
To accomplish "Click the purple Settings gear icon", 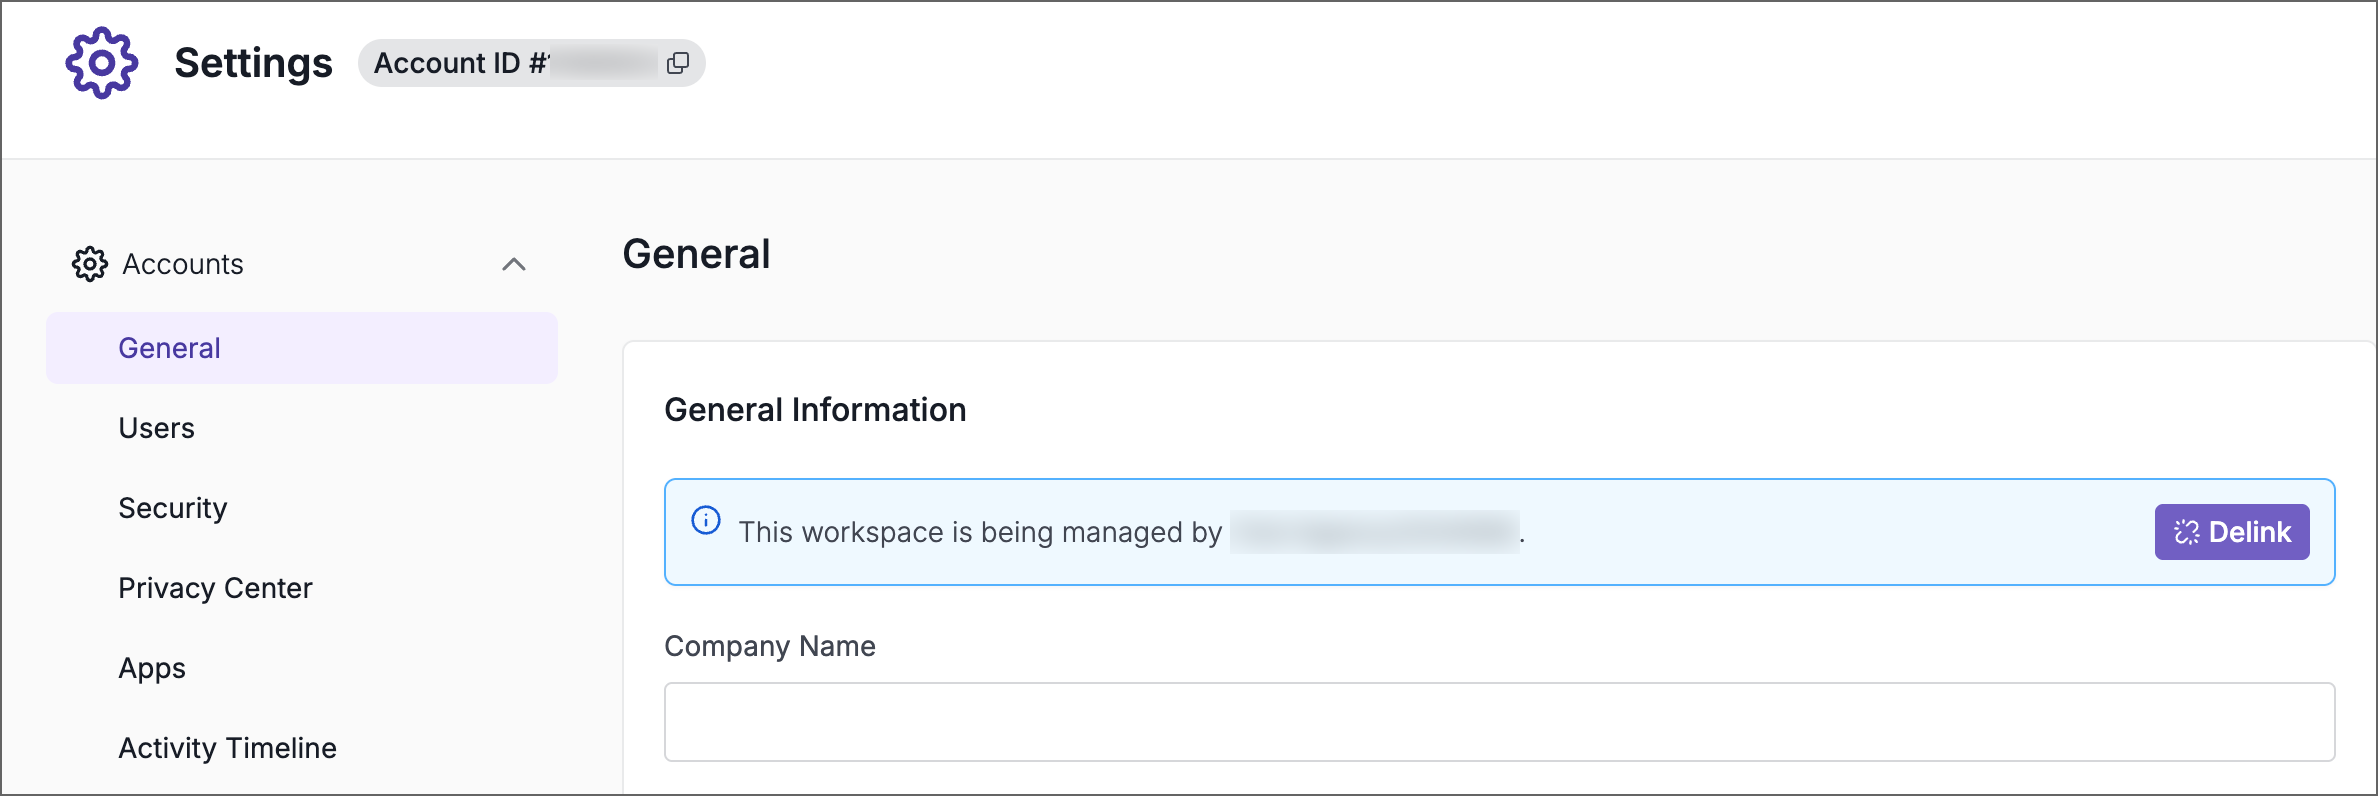I will [101, 63].
